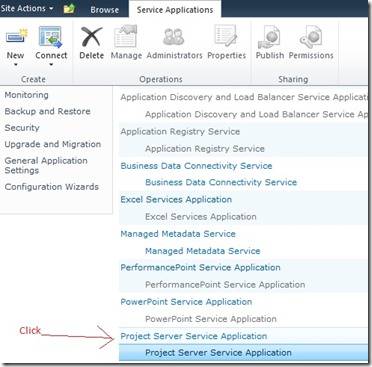
Task: Open the PowerPoint Service Application link
Action: 186,302
